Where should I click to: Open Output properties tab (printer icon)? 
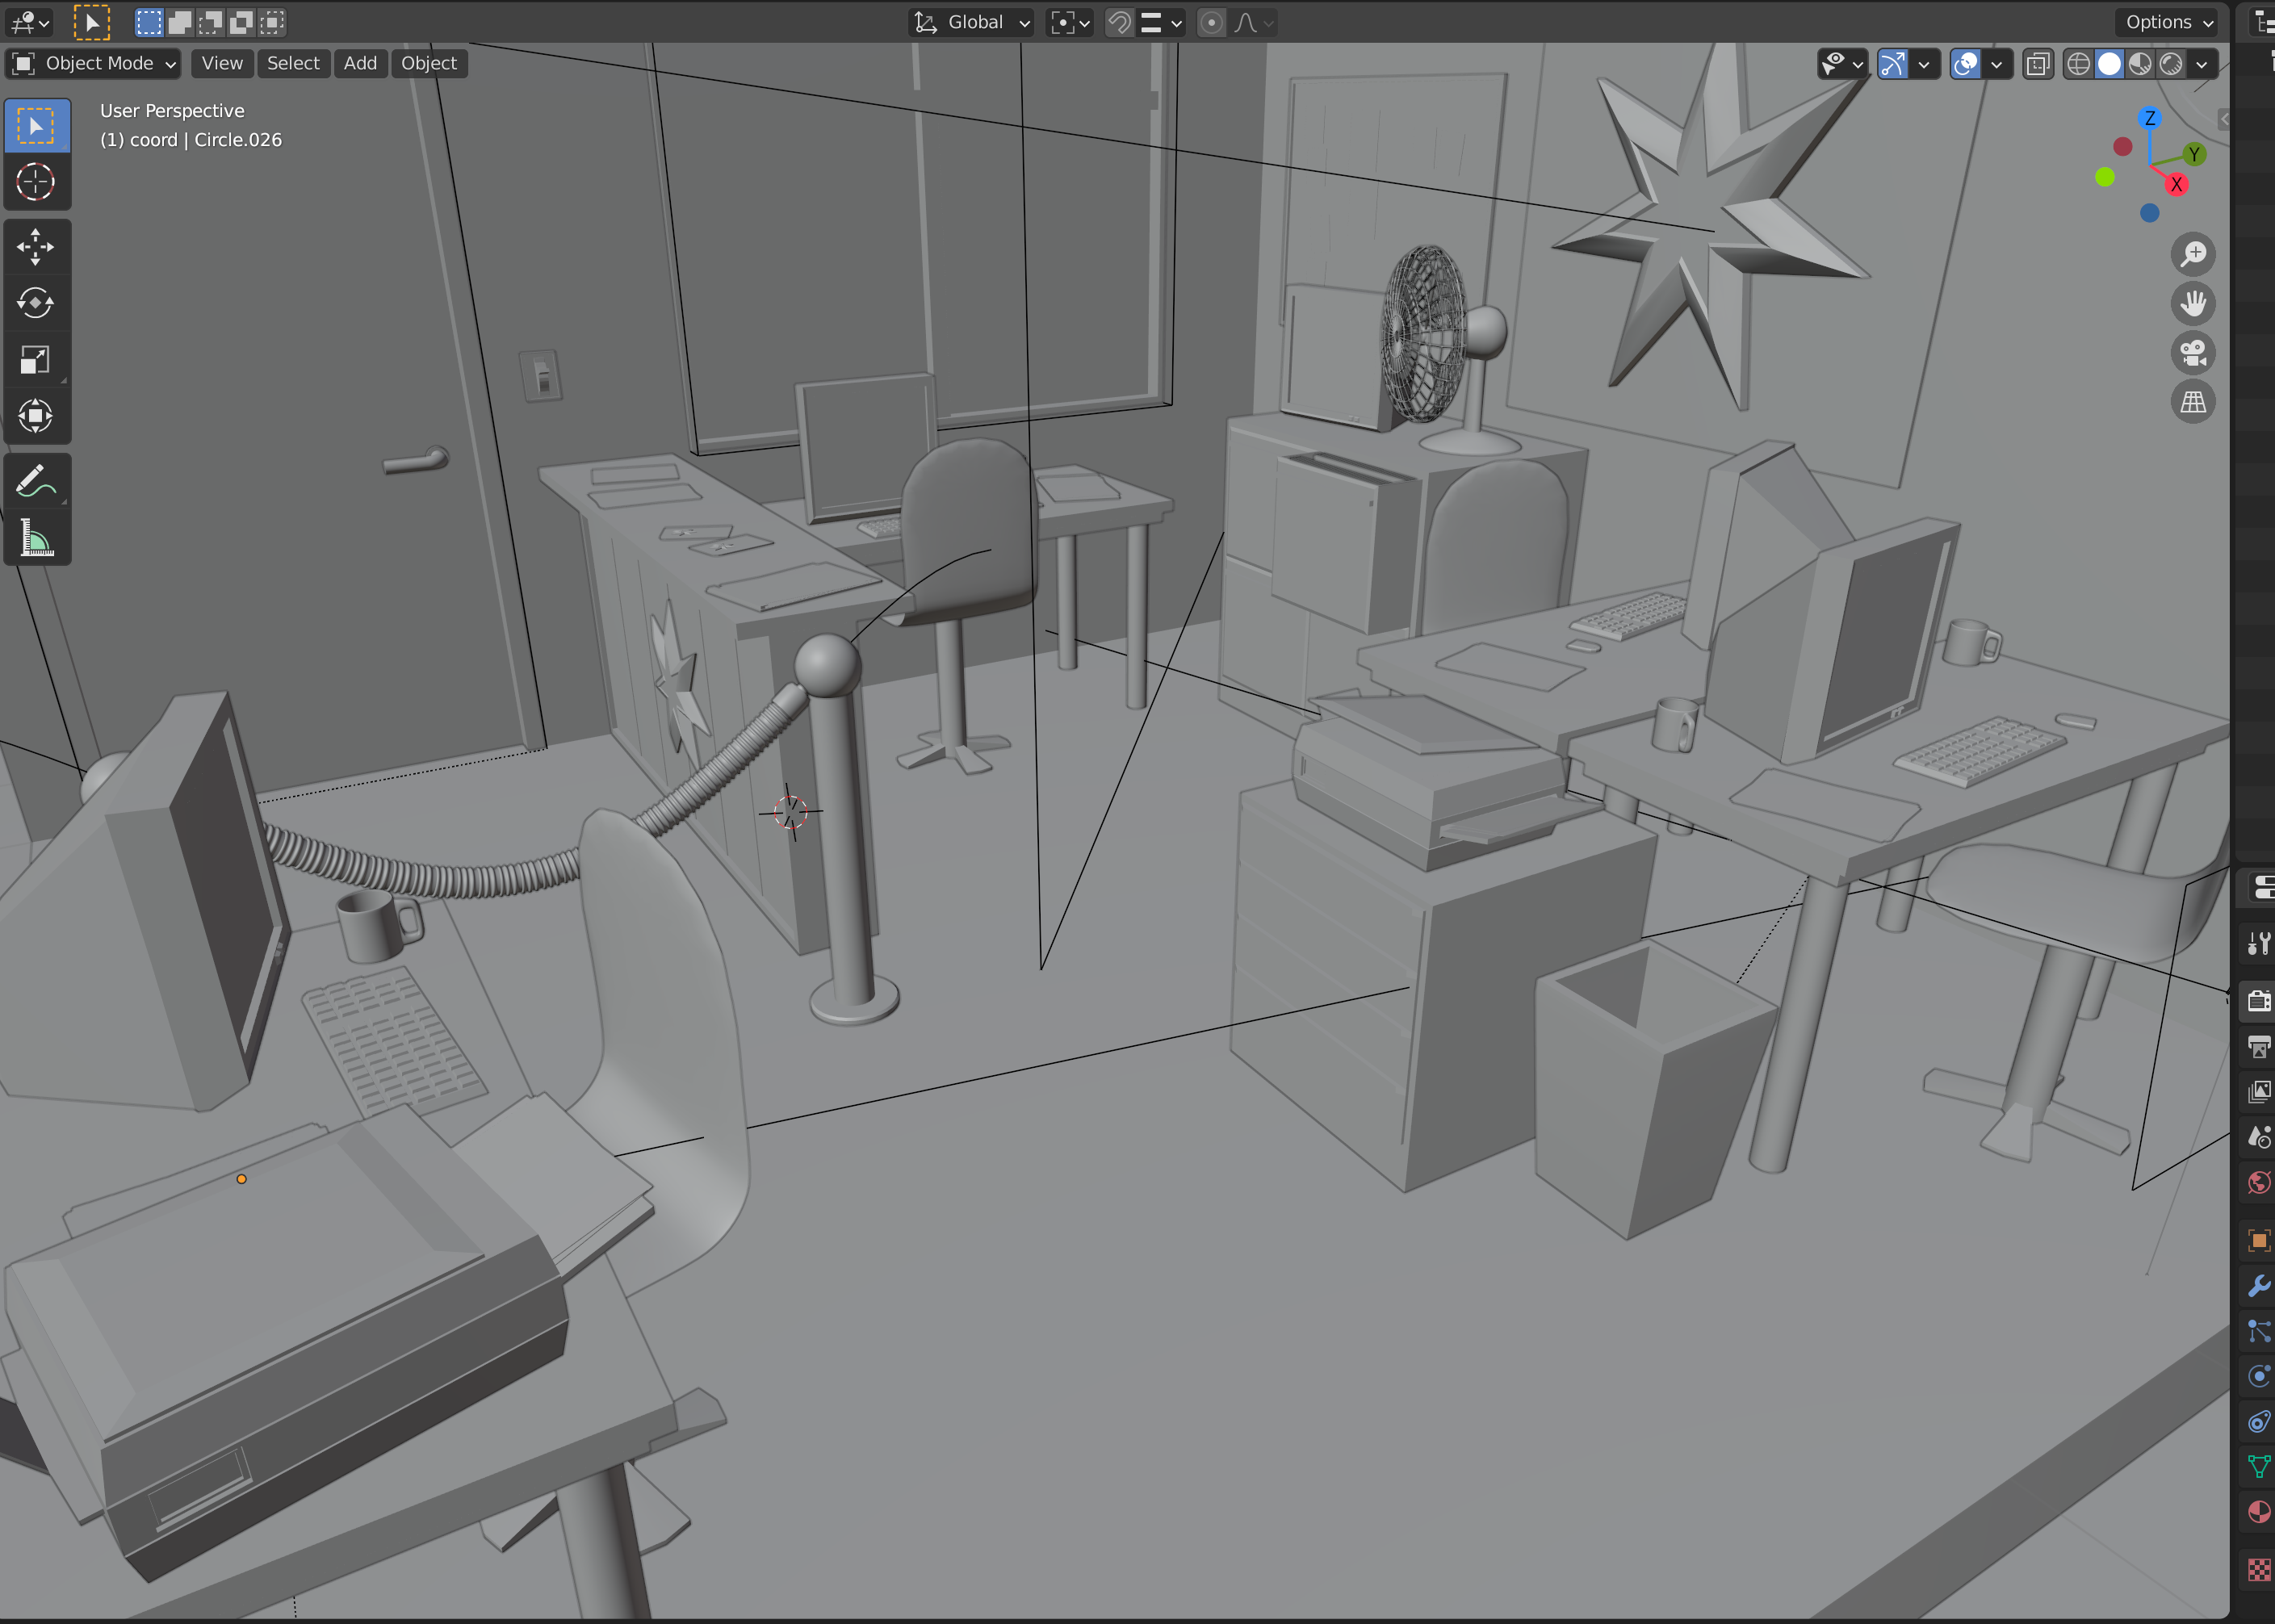[2258, 1046]
